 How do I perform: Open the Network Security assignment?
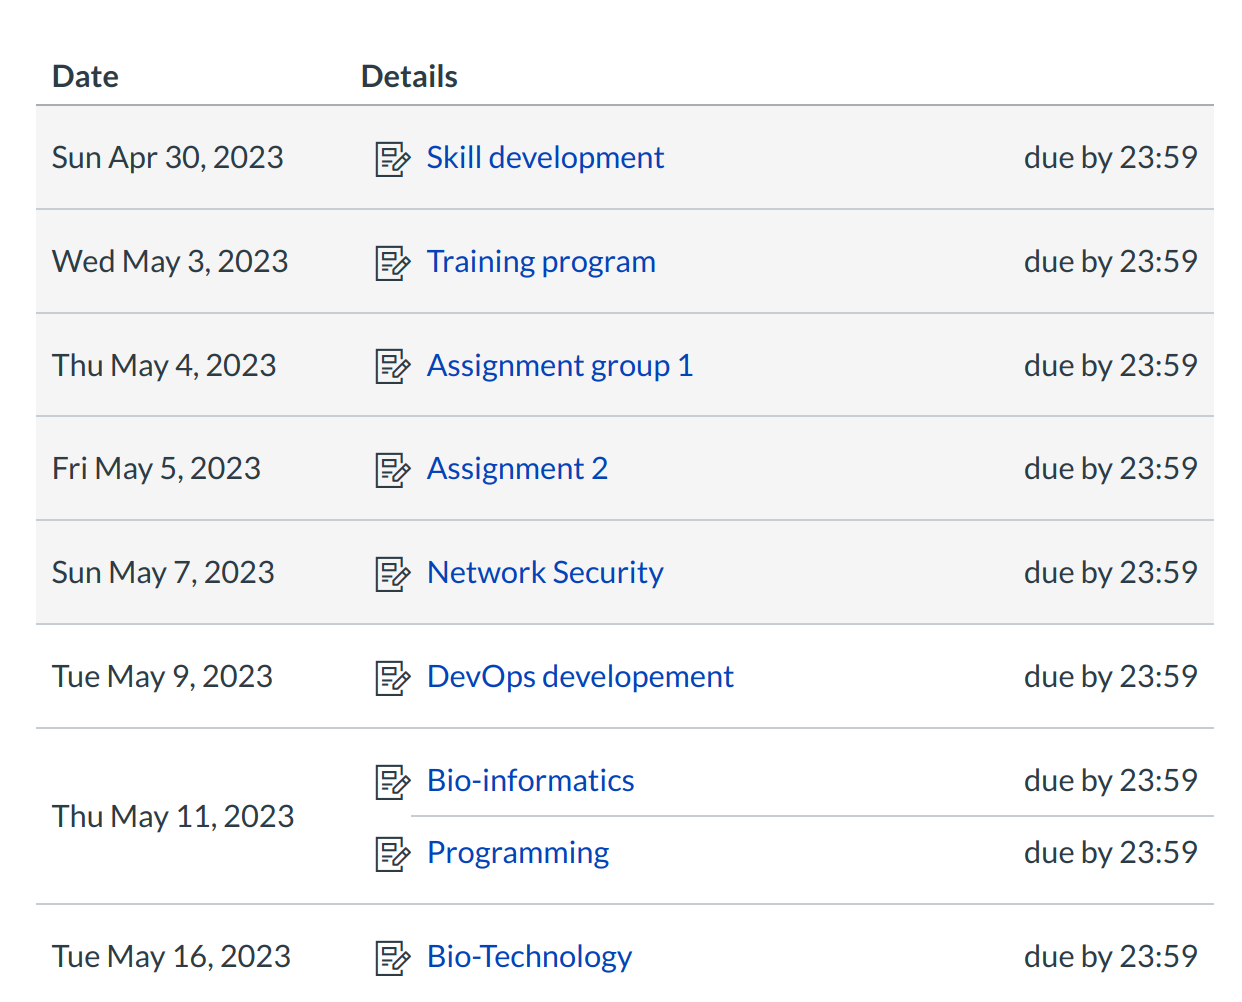544,573
